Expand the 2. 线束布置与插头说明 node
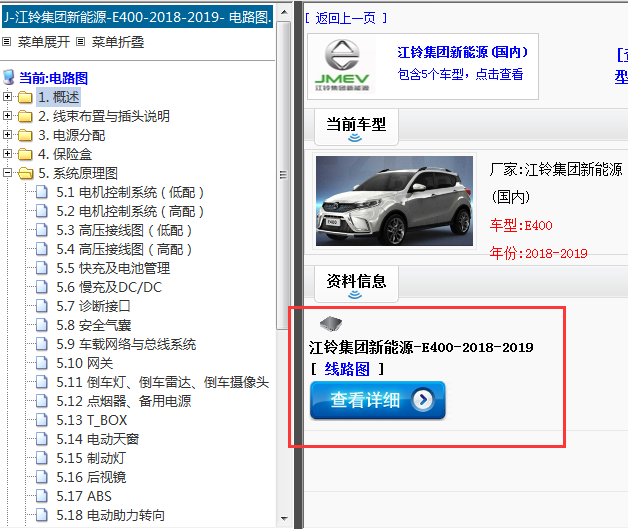Image resolution: width=628 pixels, height=529 pixels. [7, 116]
